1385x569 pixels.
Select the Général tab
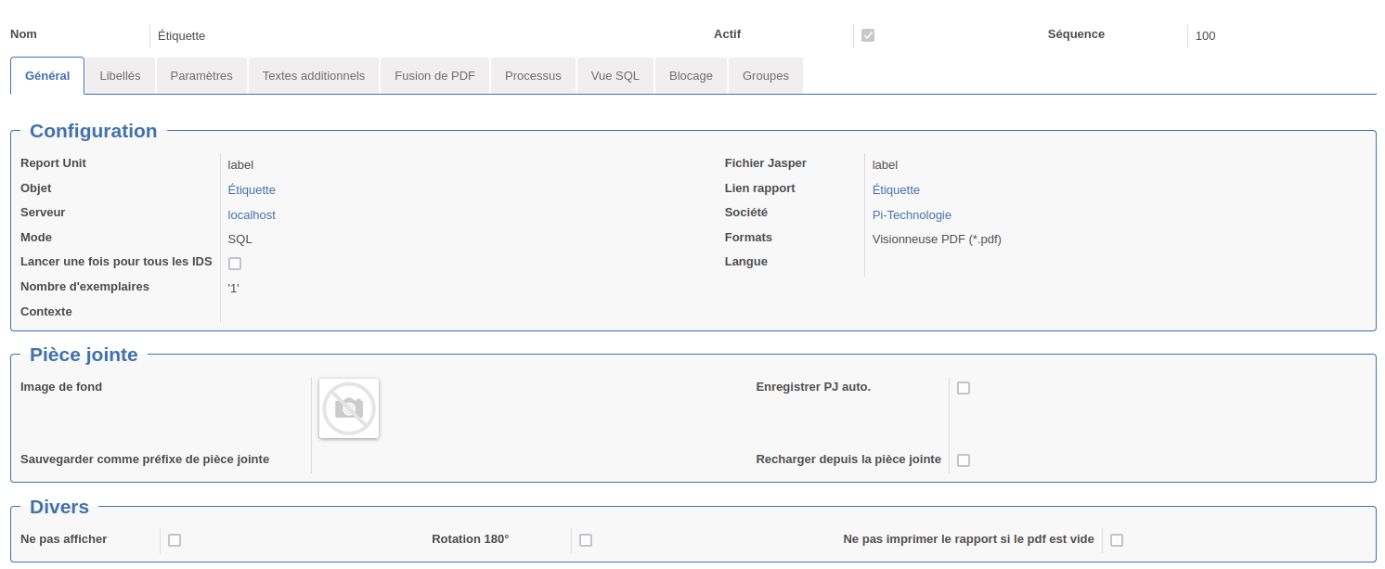tap(47, 76)
